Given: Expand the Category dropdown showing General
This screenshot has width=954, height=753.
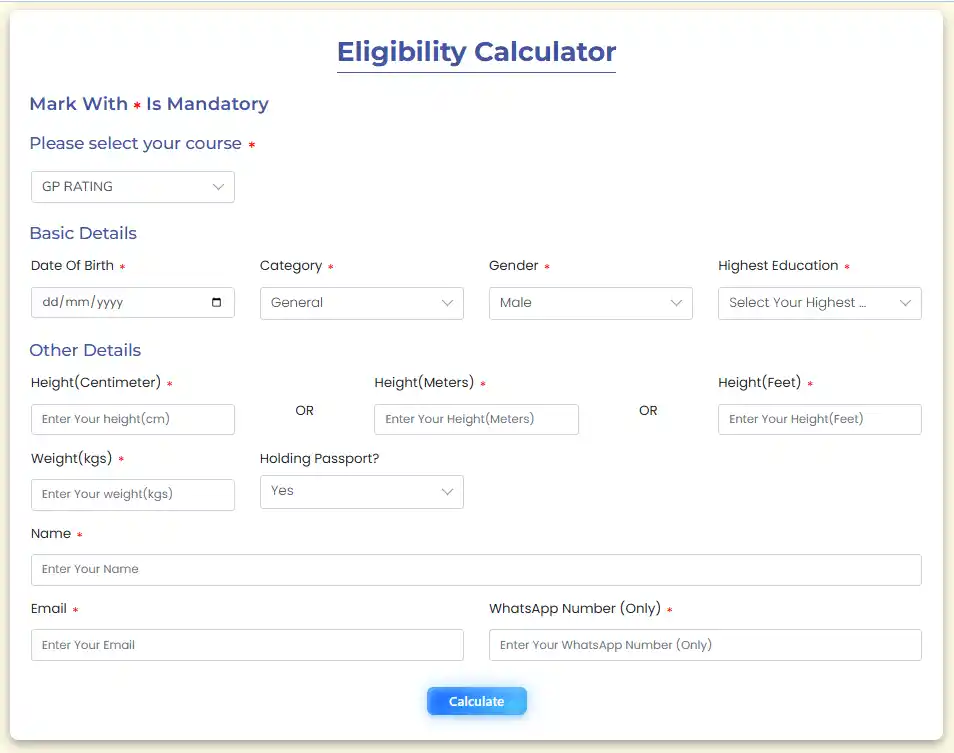Looking at the screenshot, I should (x=361, y=303).
